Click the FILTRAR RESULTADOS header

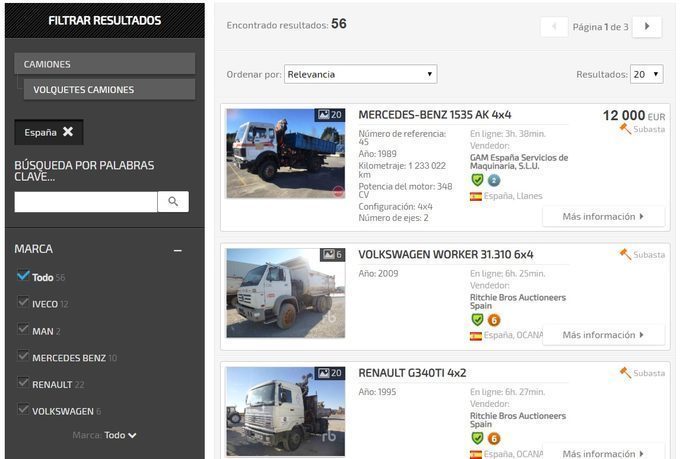click(105, 20)
